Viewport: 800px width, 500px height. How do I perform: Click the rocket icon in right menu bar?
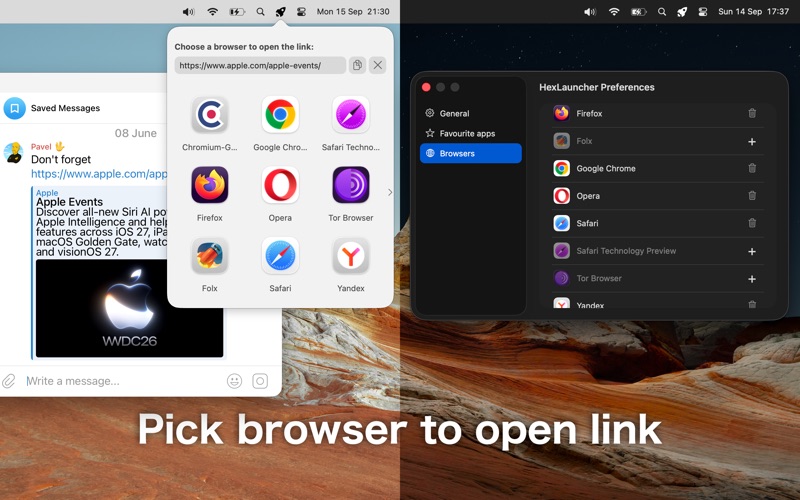[x=682, y=11]
